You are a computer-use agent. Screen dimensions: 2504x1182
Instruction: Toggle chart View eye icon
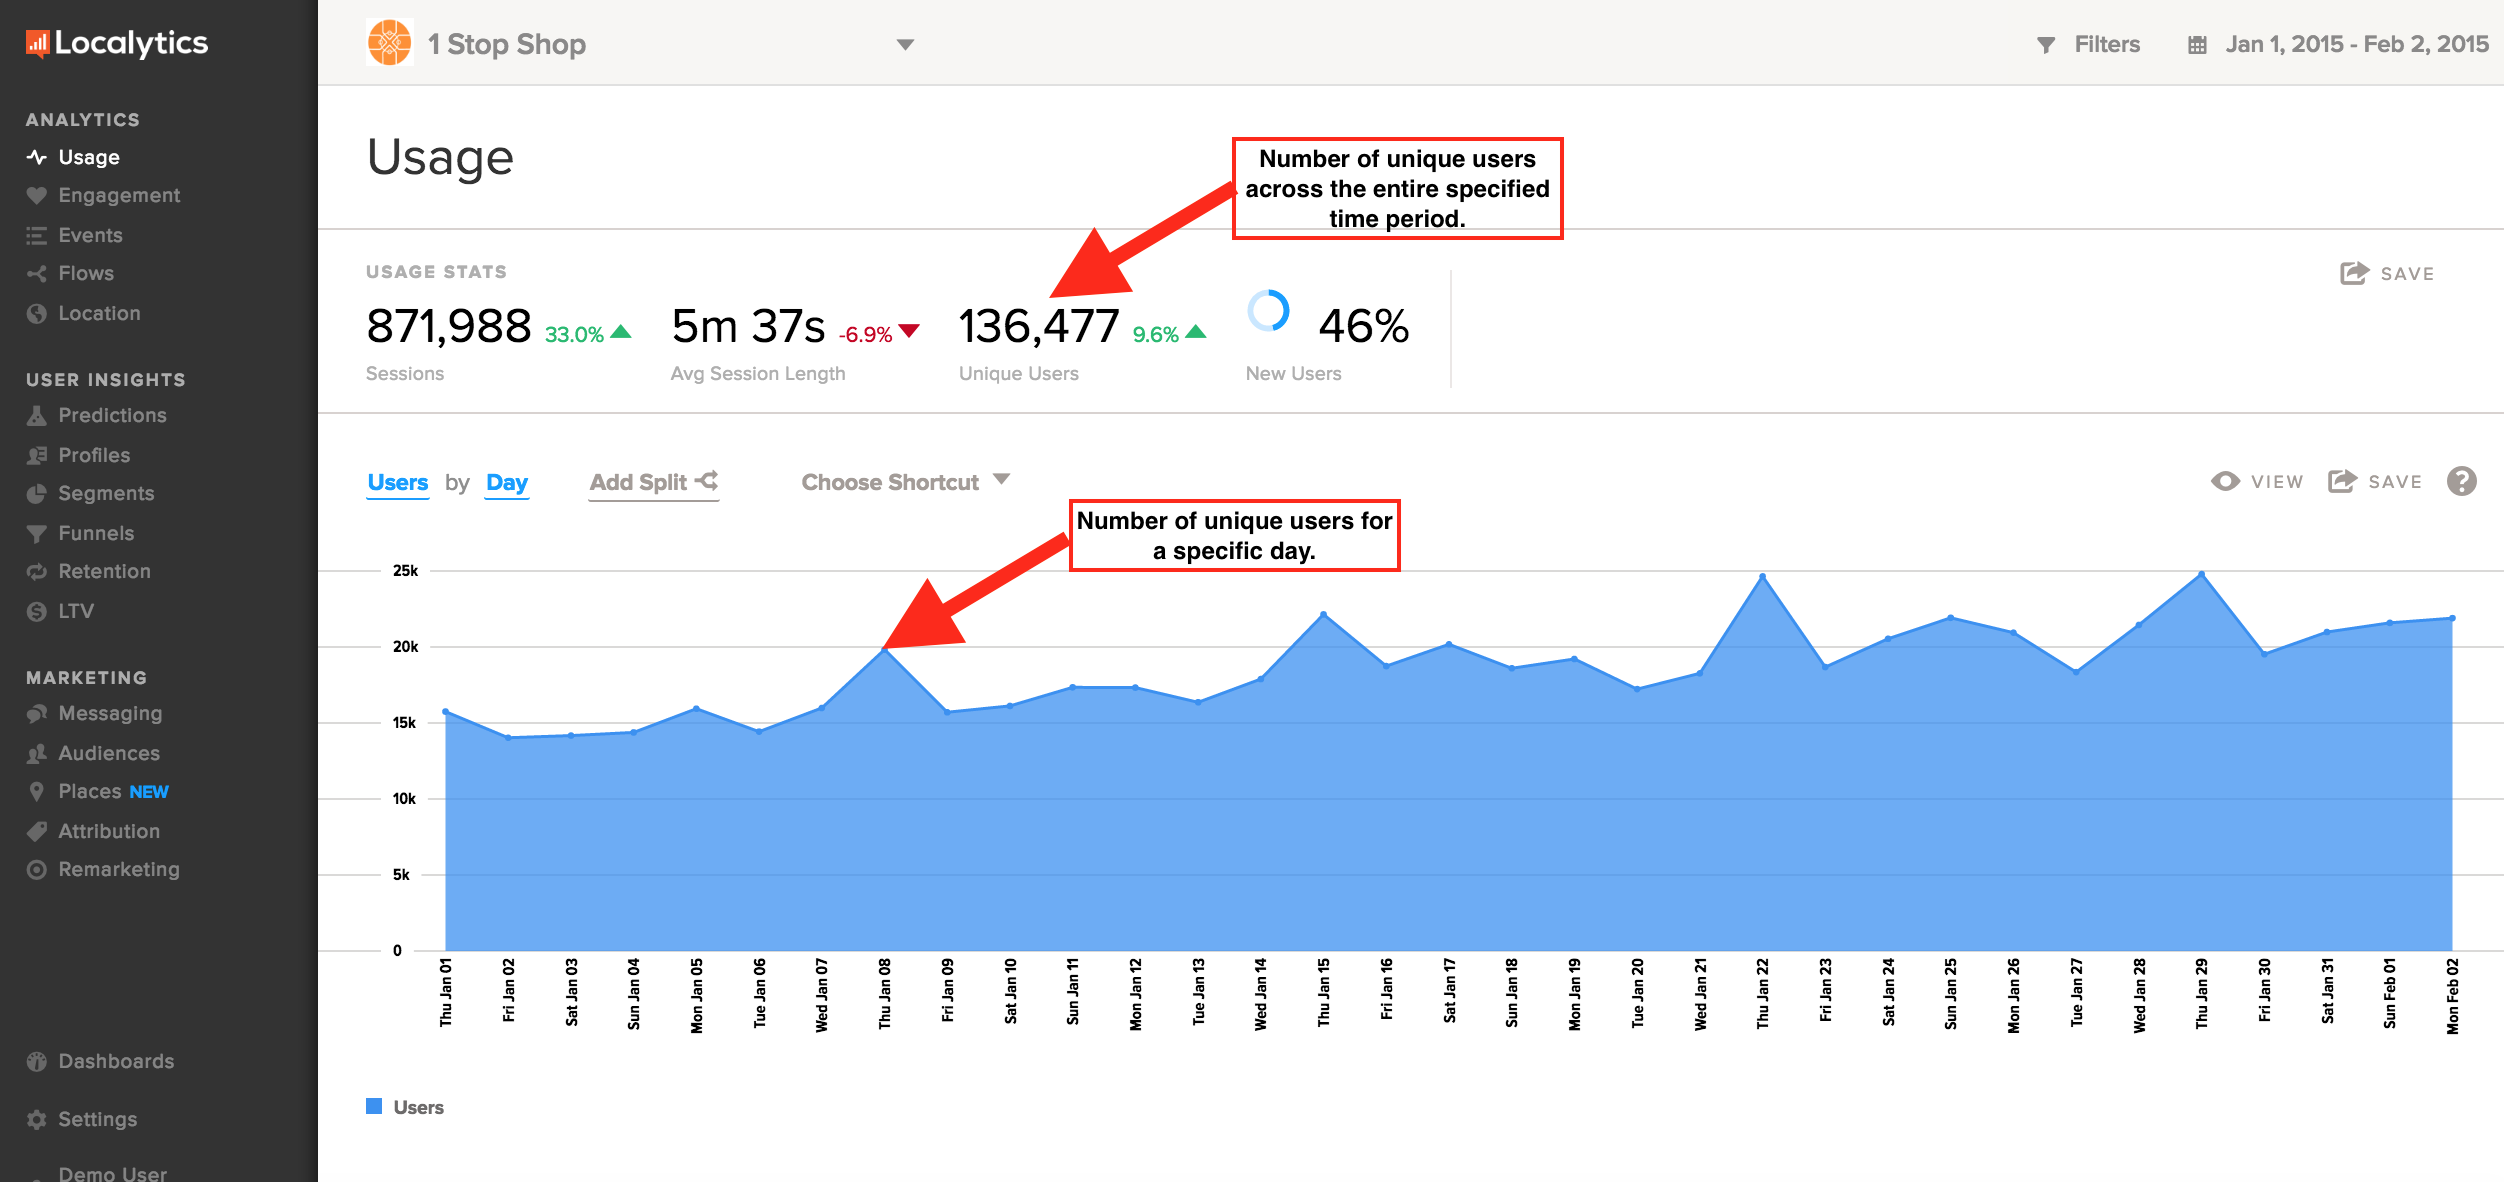click(x=2225, y=481)
